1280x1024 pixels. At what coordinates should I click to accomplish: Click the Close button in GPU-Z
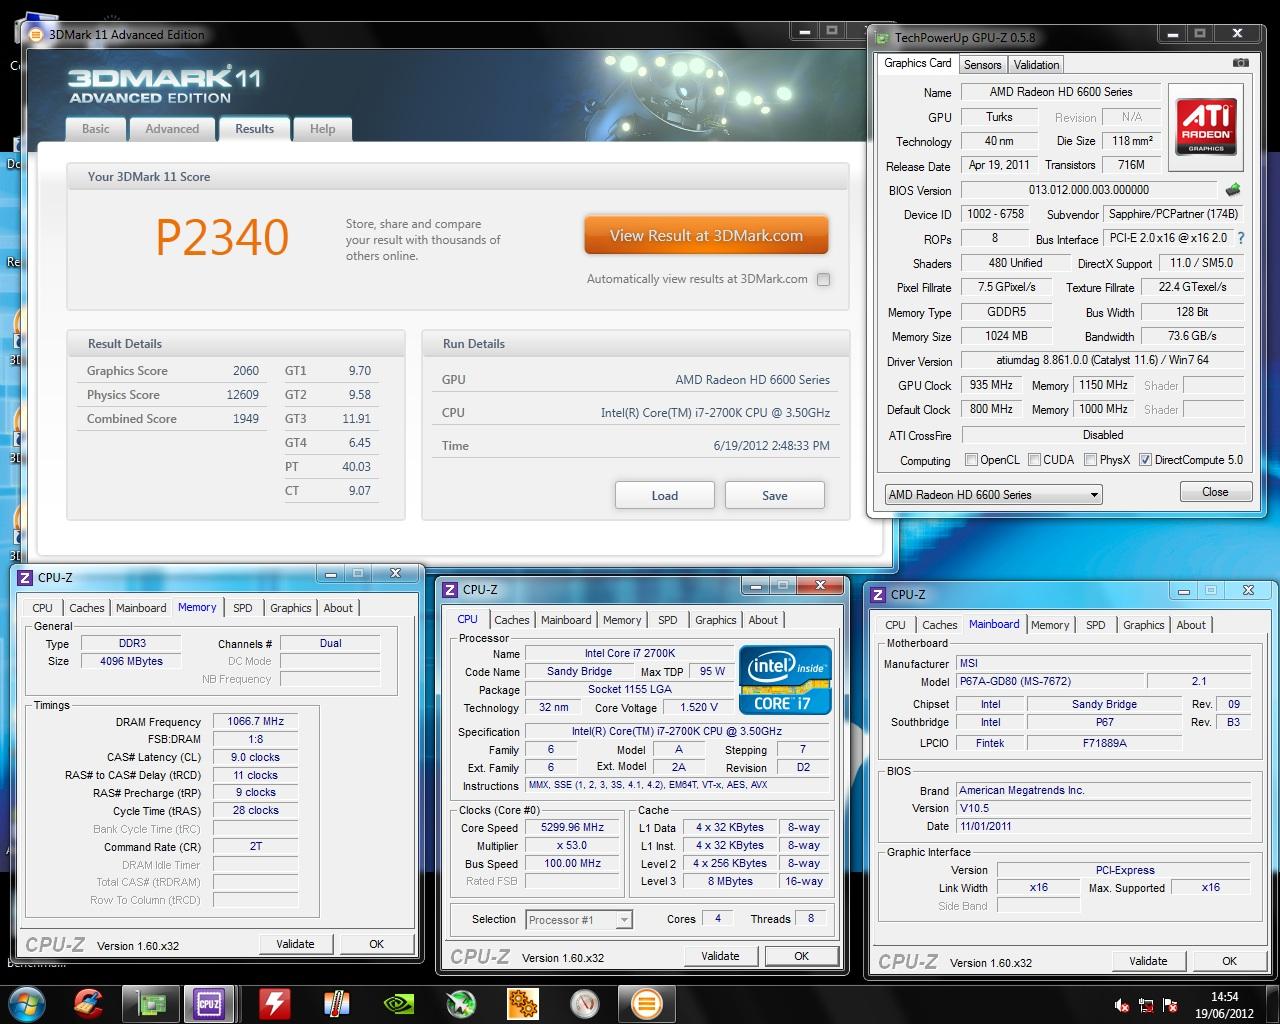pos(1215,491)
